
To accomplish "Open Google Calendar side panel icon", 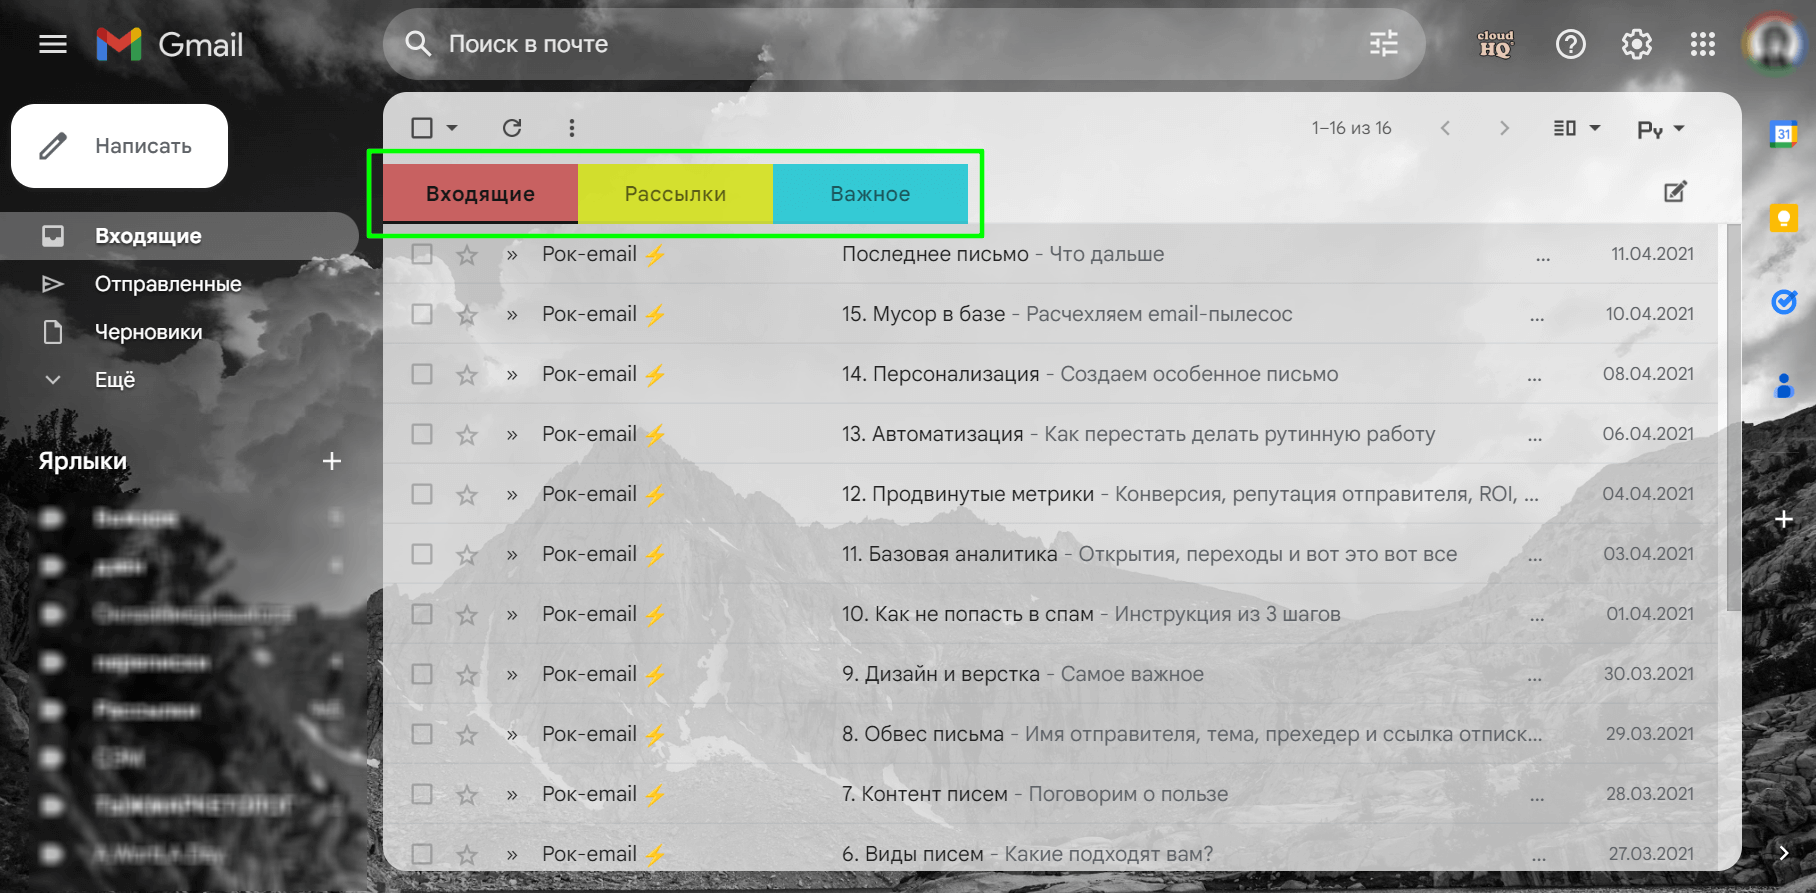I will point(1784,133).
